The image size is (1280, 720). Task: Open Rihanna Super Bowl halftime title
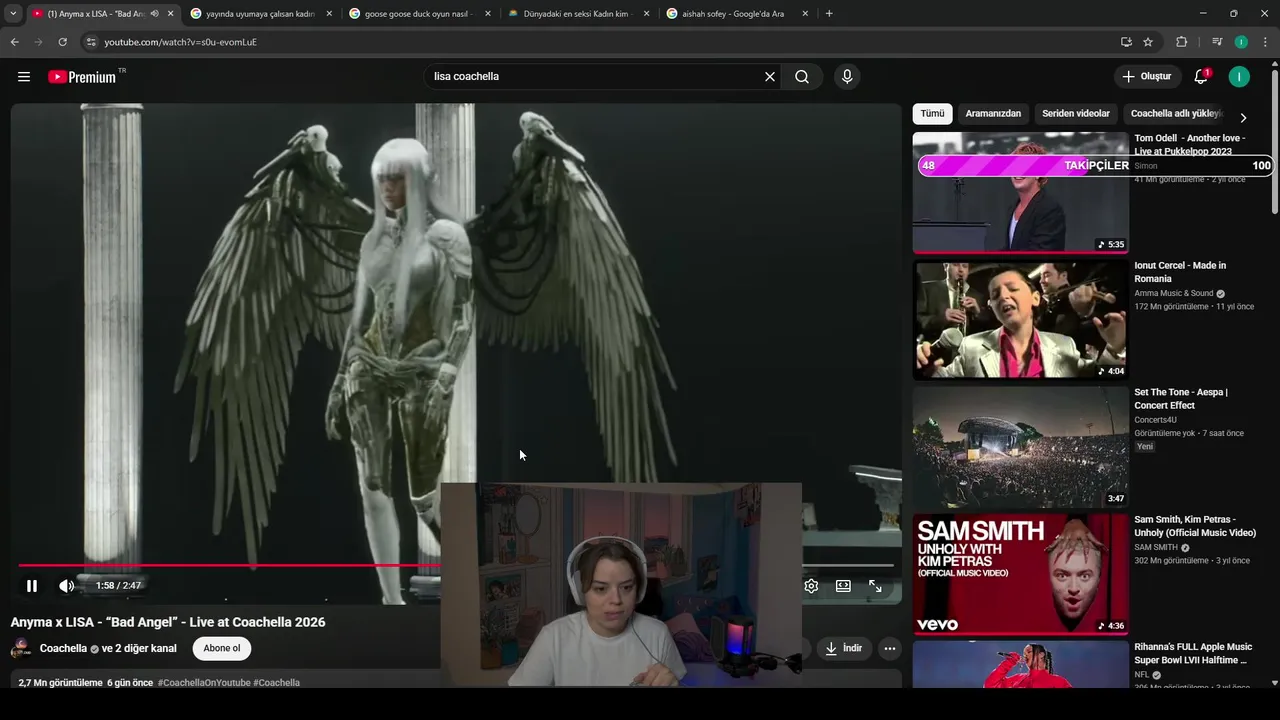click(x=1193, y=654)
